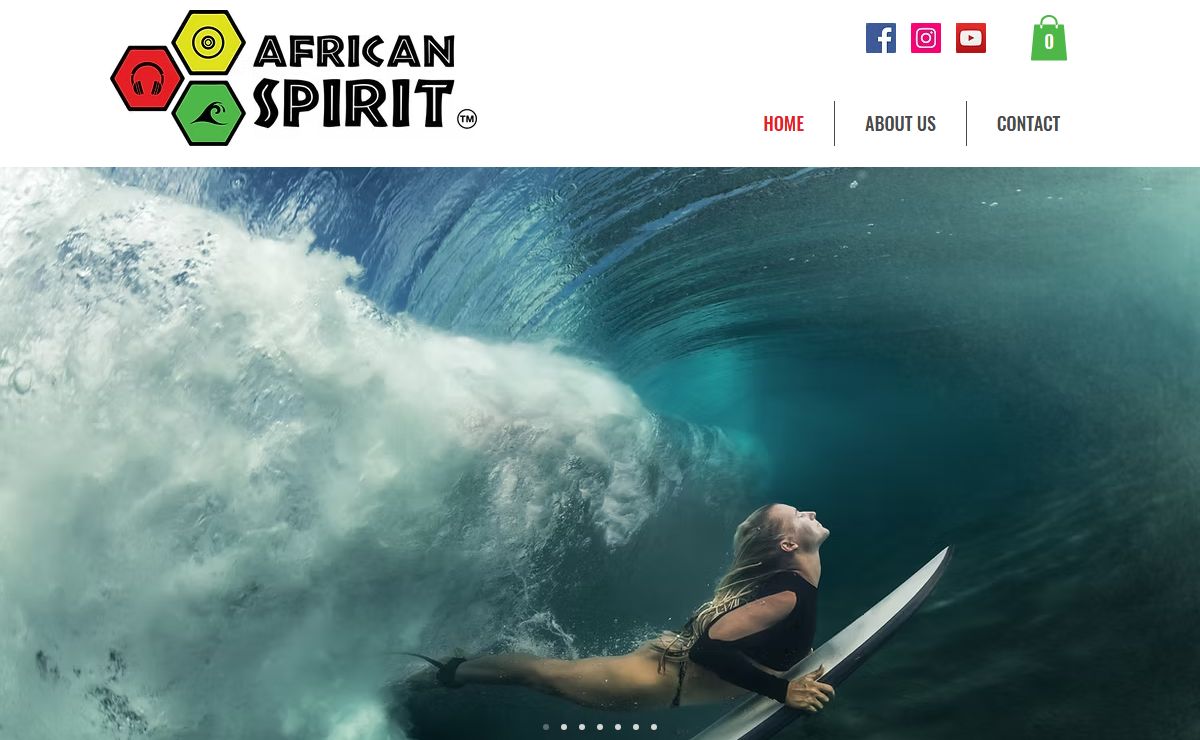Viewport: 1200px width, 740px height.
Task: Jump to the second slideshow dot
Action: click(x=564, y=727)
